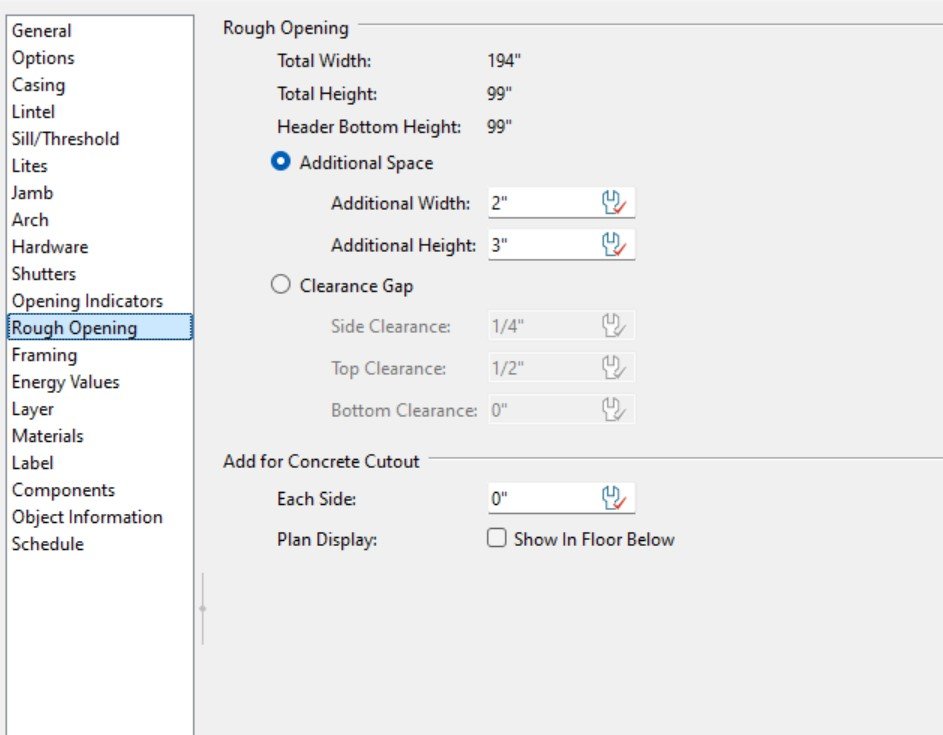This screenshot has height=735, width=943.
Task: Switch to the Casing panel
Action: tap(38, 85)
